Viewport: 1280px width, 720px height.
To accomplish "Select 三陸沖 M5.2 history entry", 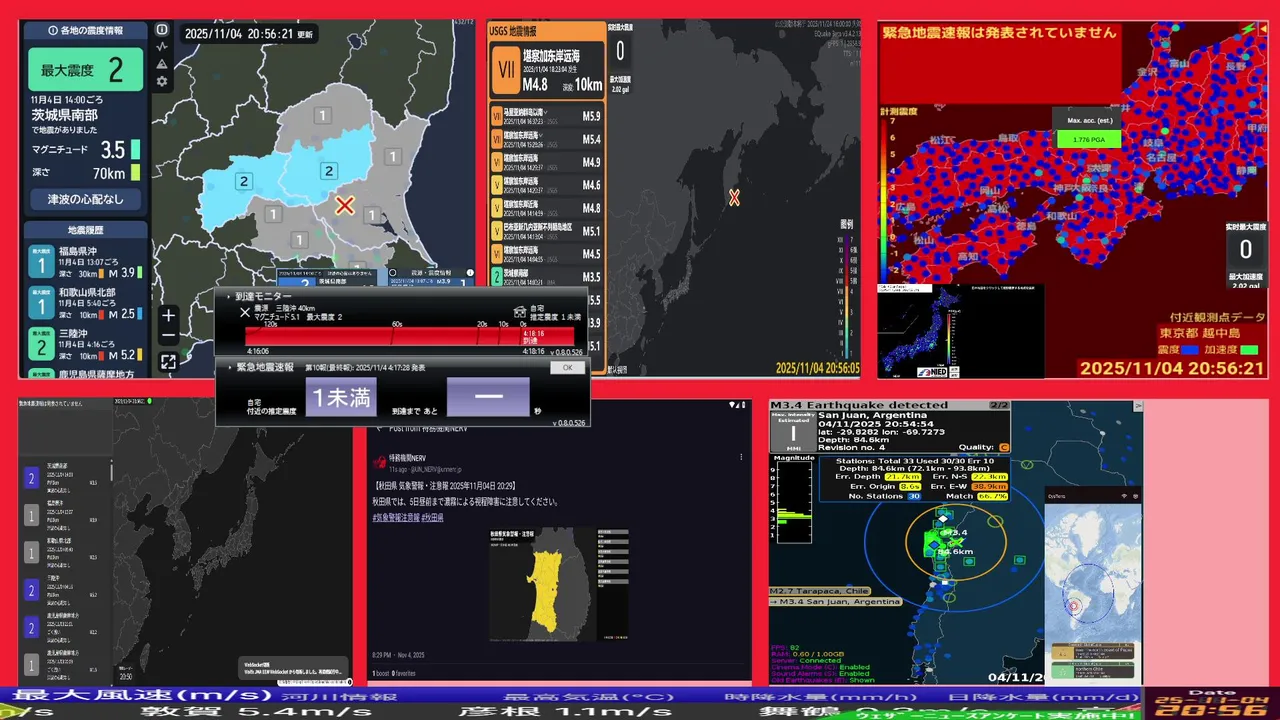I will (x=85, y=345).
